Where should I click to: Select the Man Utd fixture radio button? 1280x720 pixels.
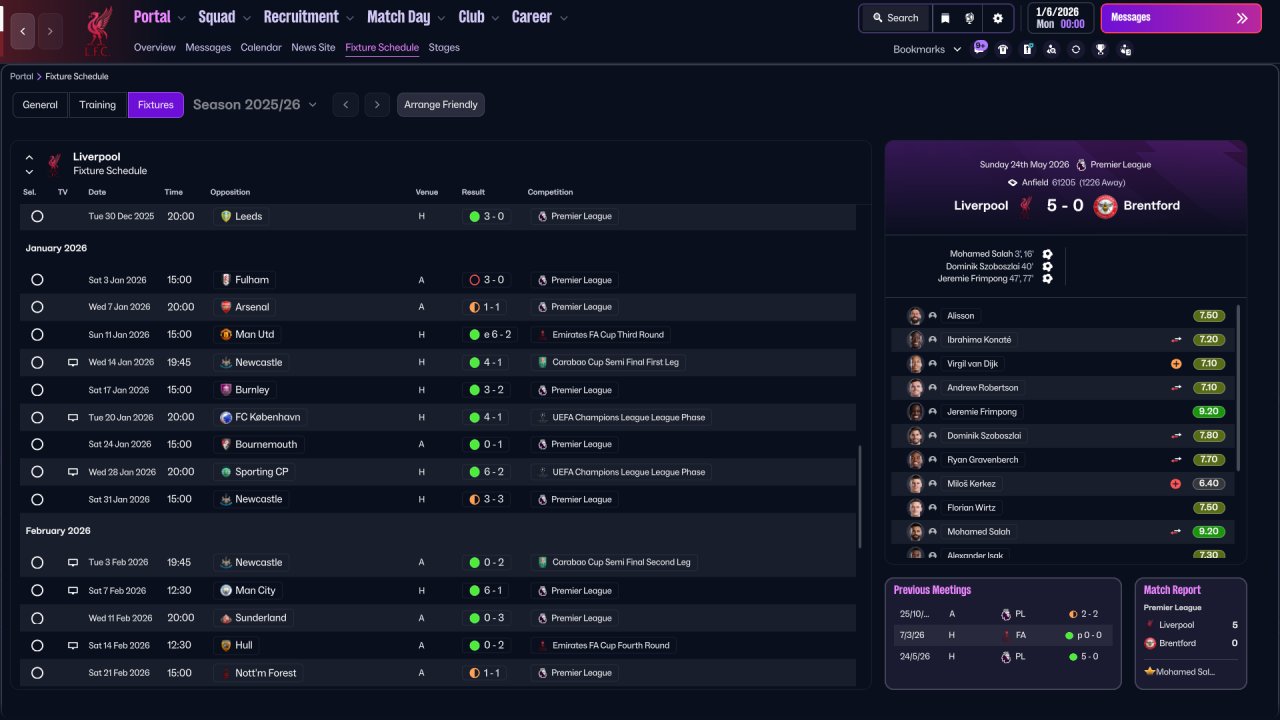[x=37, y=335]
